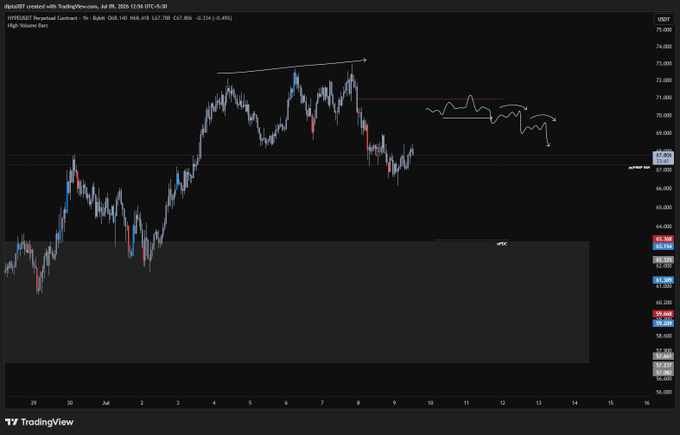Click the blue 59.209 price label
This screenshot has height=435, width=680.
[664, 323]
